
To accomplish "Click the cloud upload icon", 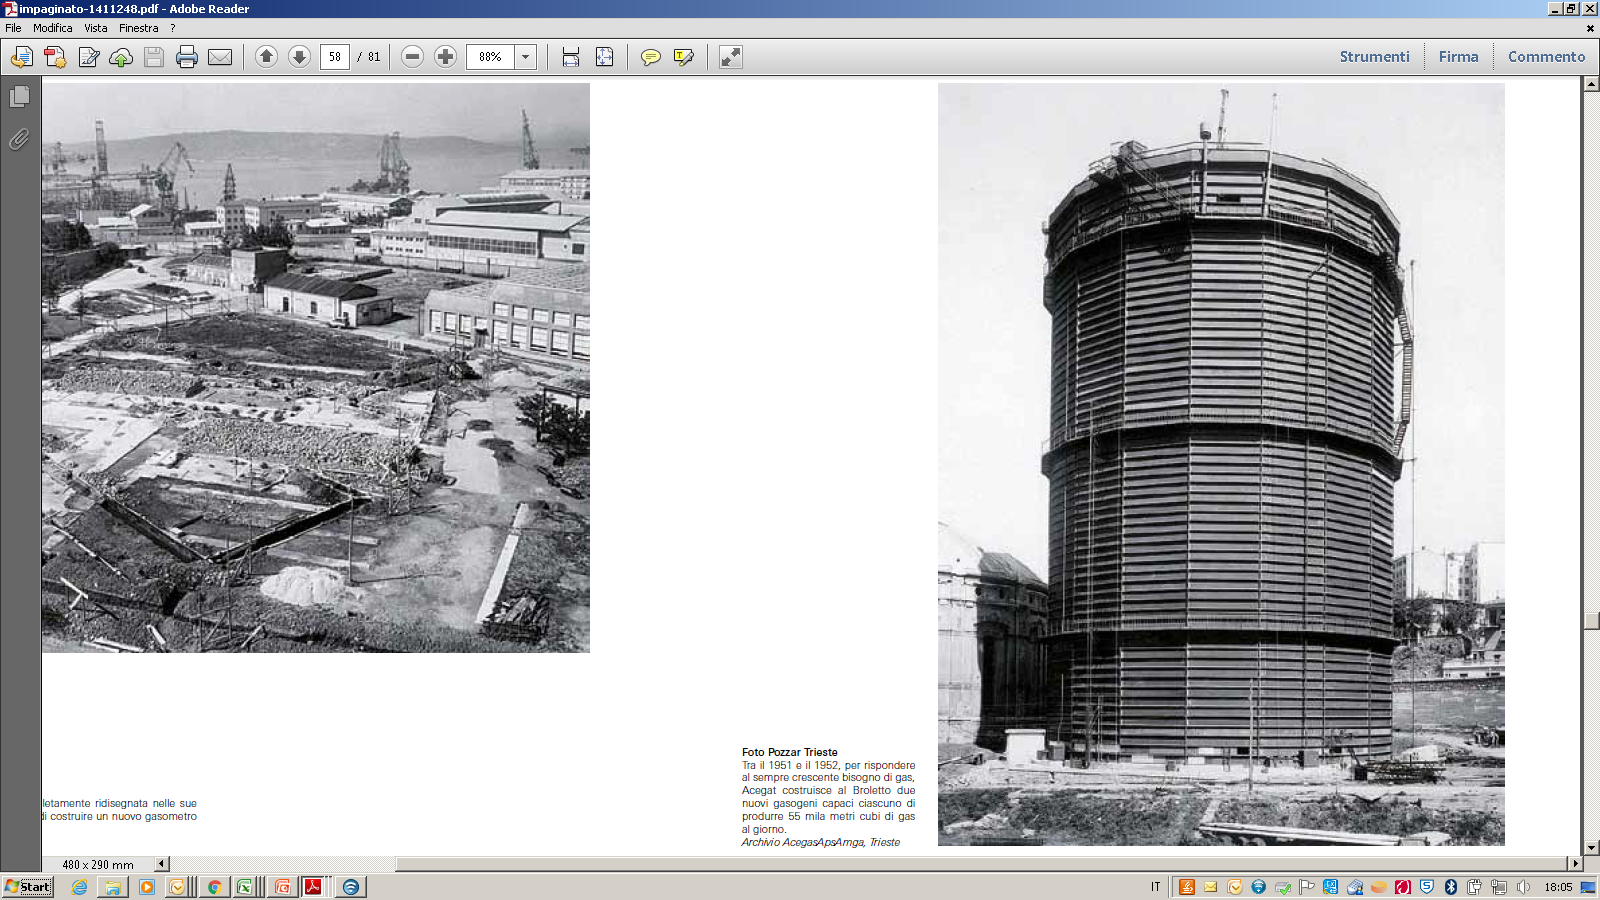I will tap(121, 57).
